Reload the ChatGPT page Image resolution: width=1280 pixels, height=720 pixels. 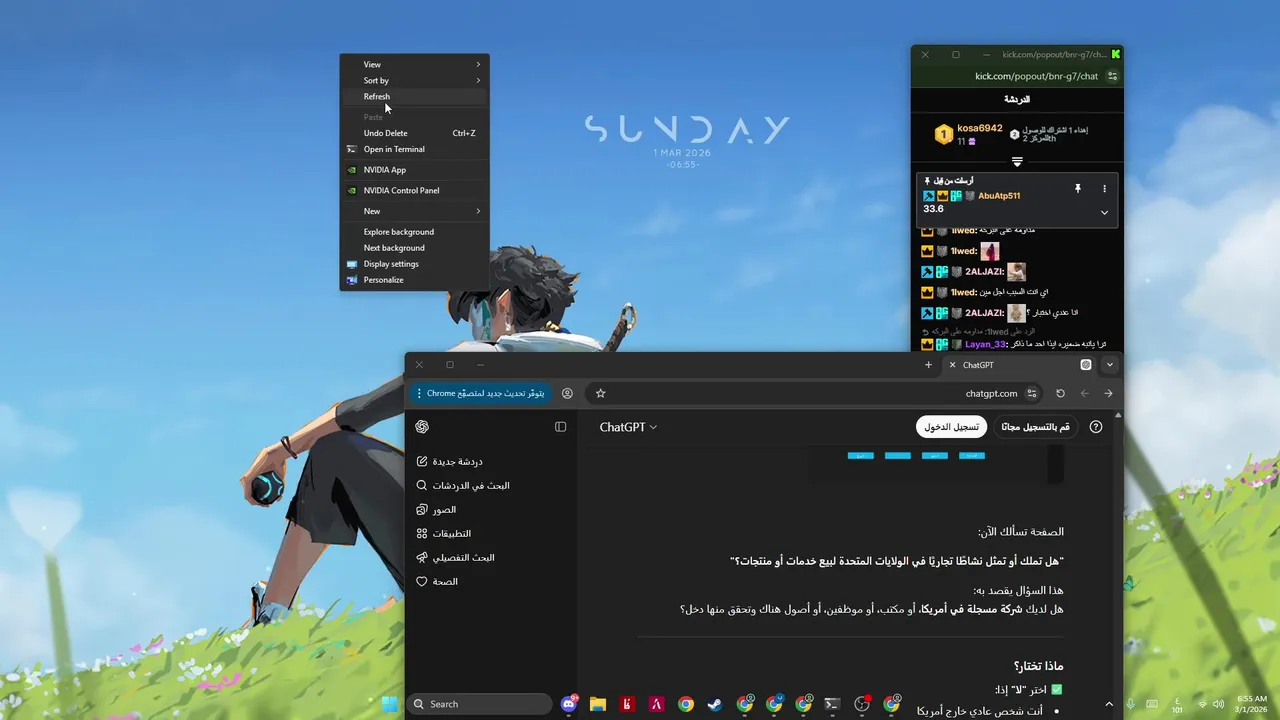(1060, 393)
